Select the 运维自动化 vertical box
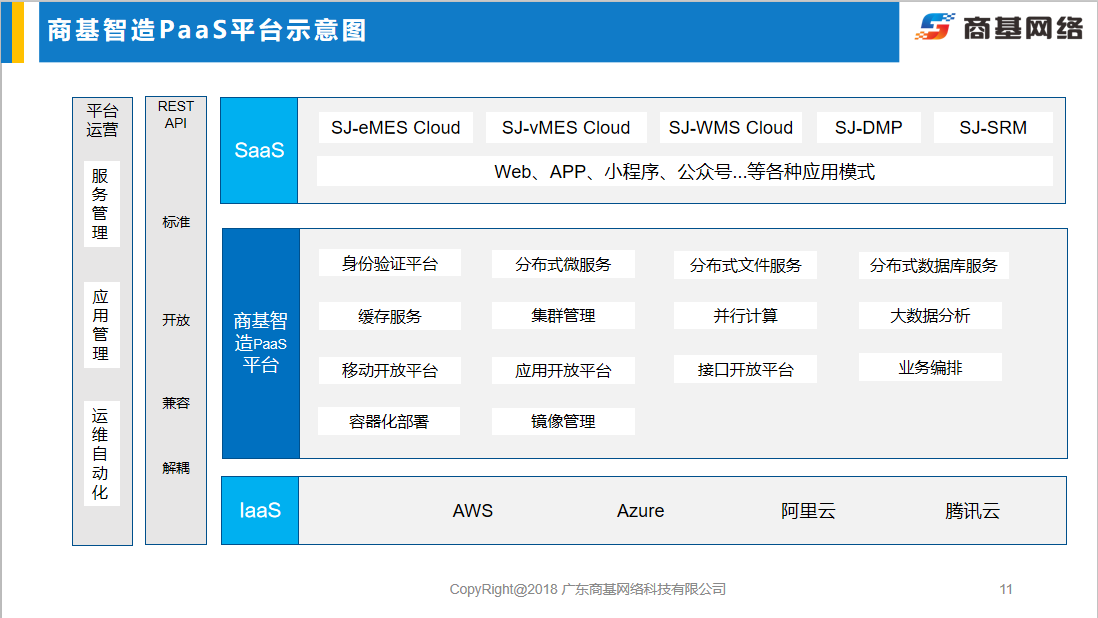This screenshot has width=1098, height=618. pyautogui.click(x=101, y=454)
